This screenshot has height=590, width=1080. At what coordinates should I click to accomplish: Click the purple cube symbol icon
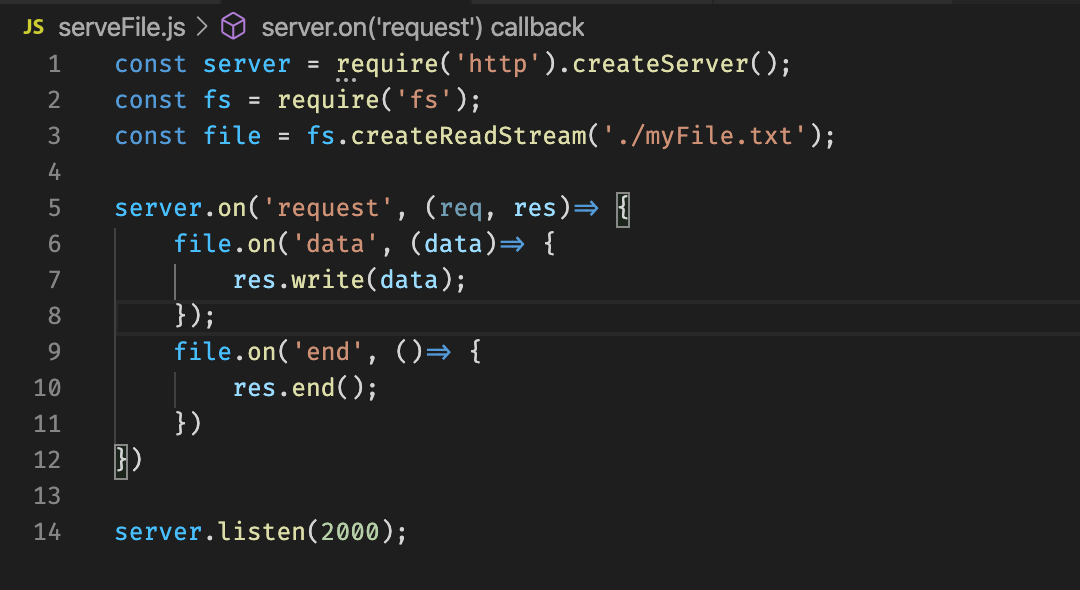tap(233, 27)
